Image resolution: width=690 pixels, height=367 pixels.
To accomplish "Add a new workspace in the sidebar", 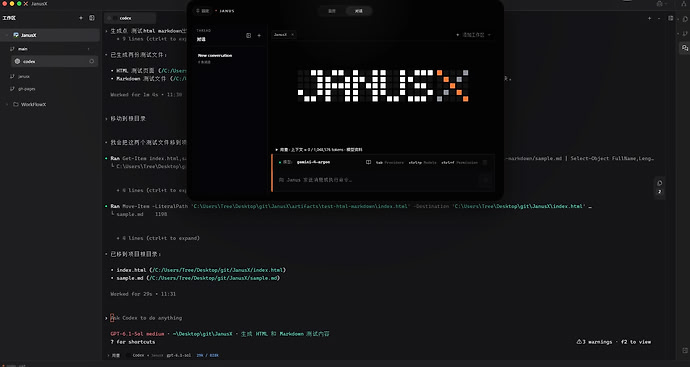I will [x=81, y=18].
